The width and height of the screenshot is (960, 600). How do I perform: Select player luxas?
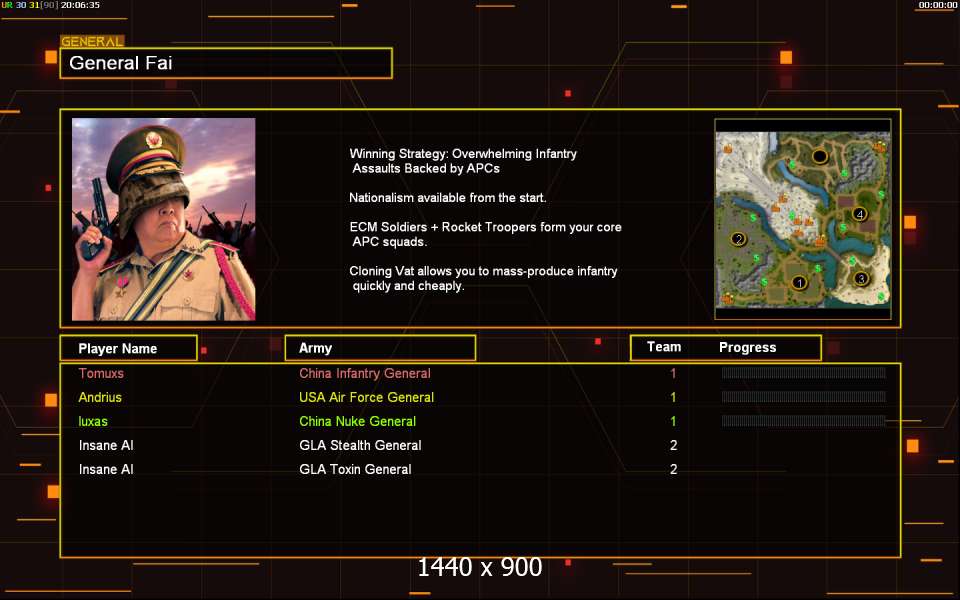[93, 421]
